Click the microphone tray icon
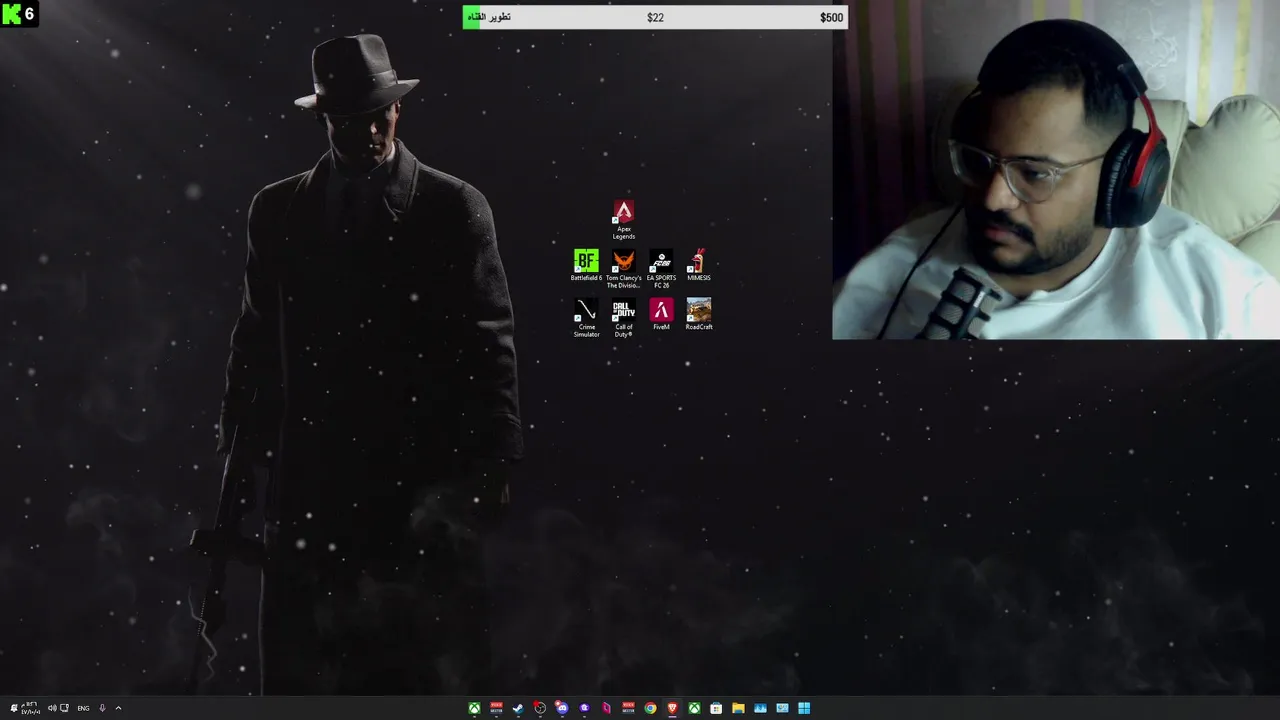 tap(102, 708)
